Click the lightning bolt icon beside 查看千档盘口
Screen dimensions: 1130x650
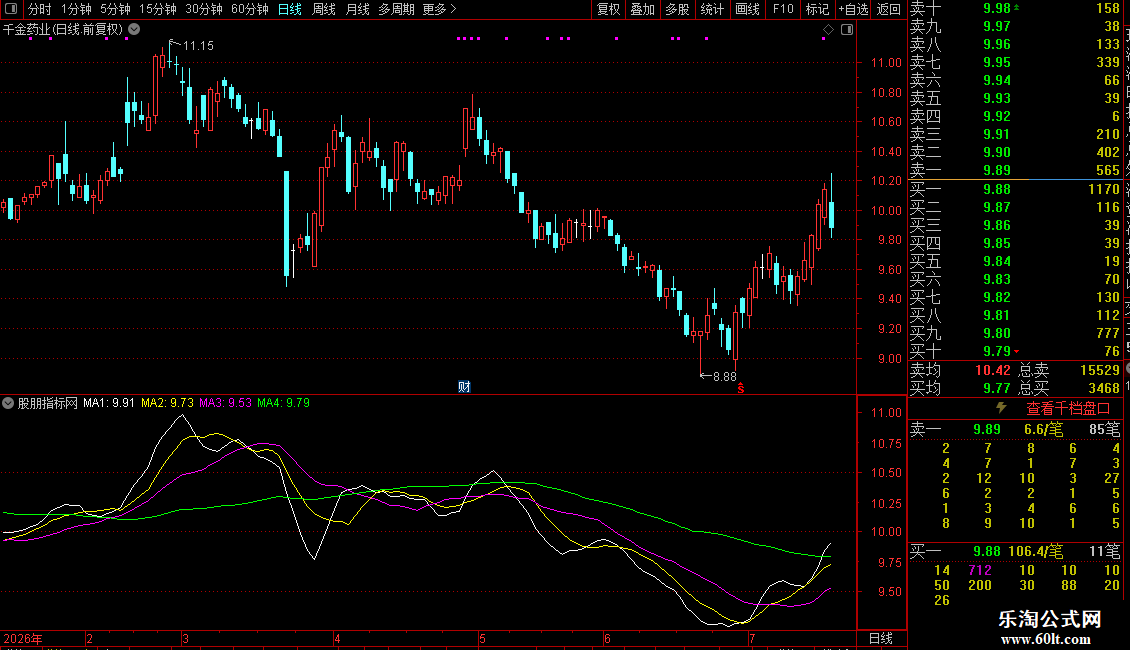pyautogui.click(x=1001, y=407)
